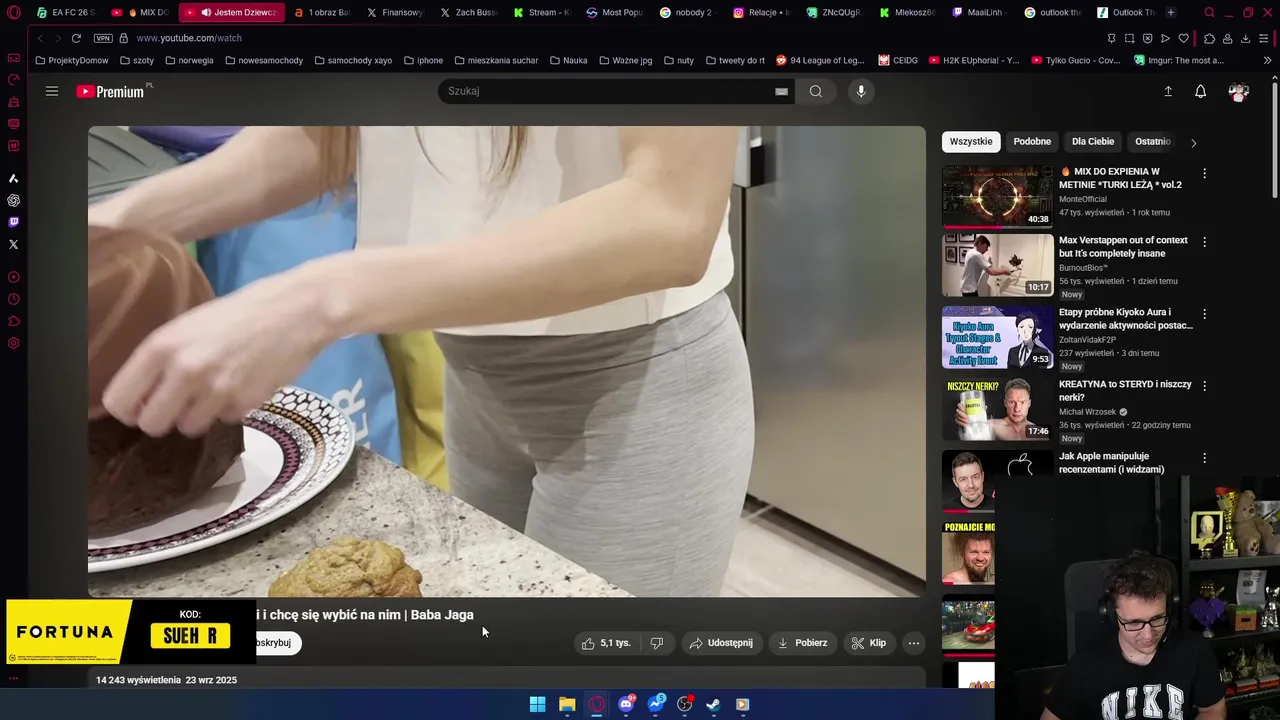
Task: Open options for Max Verstappen video
Action: pos(1204,242)
